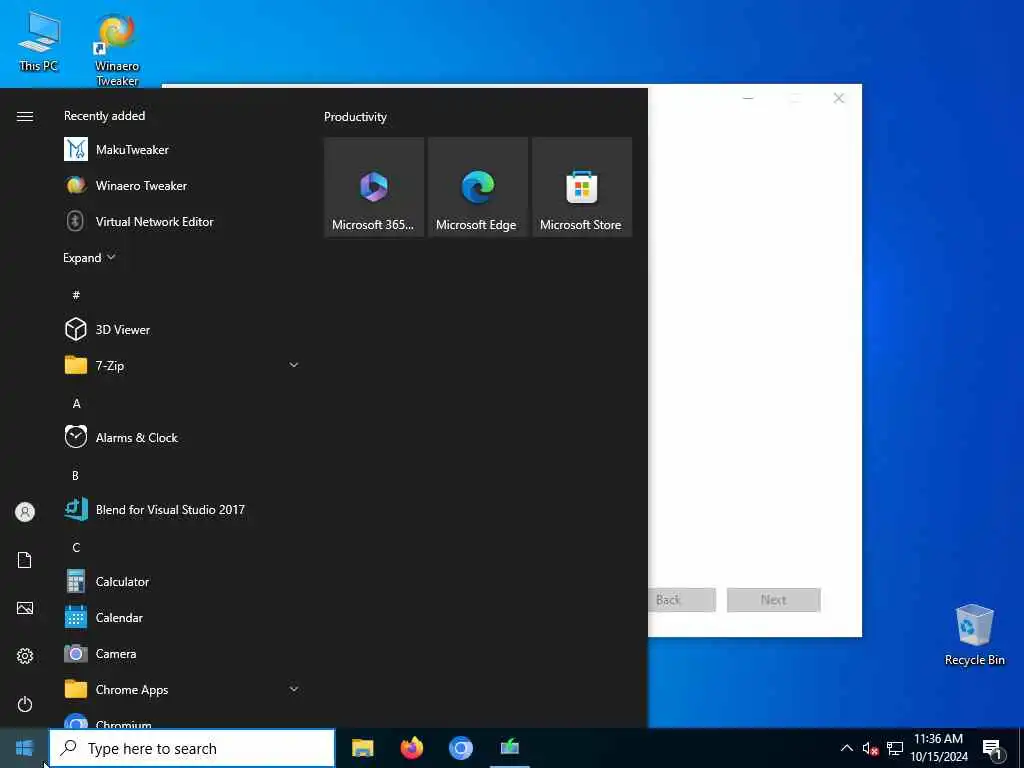Viewport: 1024px width, 768px height.
Task: Click Back button in background window
Action: click(682, 600)
